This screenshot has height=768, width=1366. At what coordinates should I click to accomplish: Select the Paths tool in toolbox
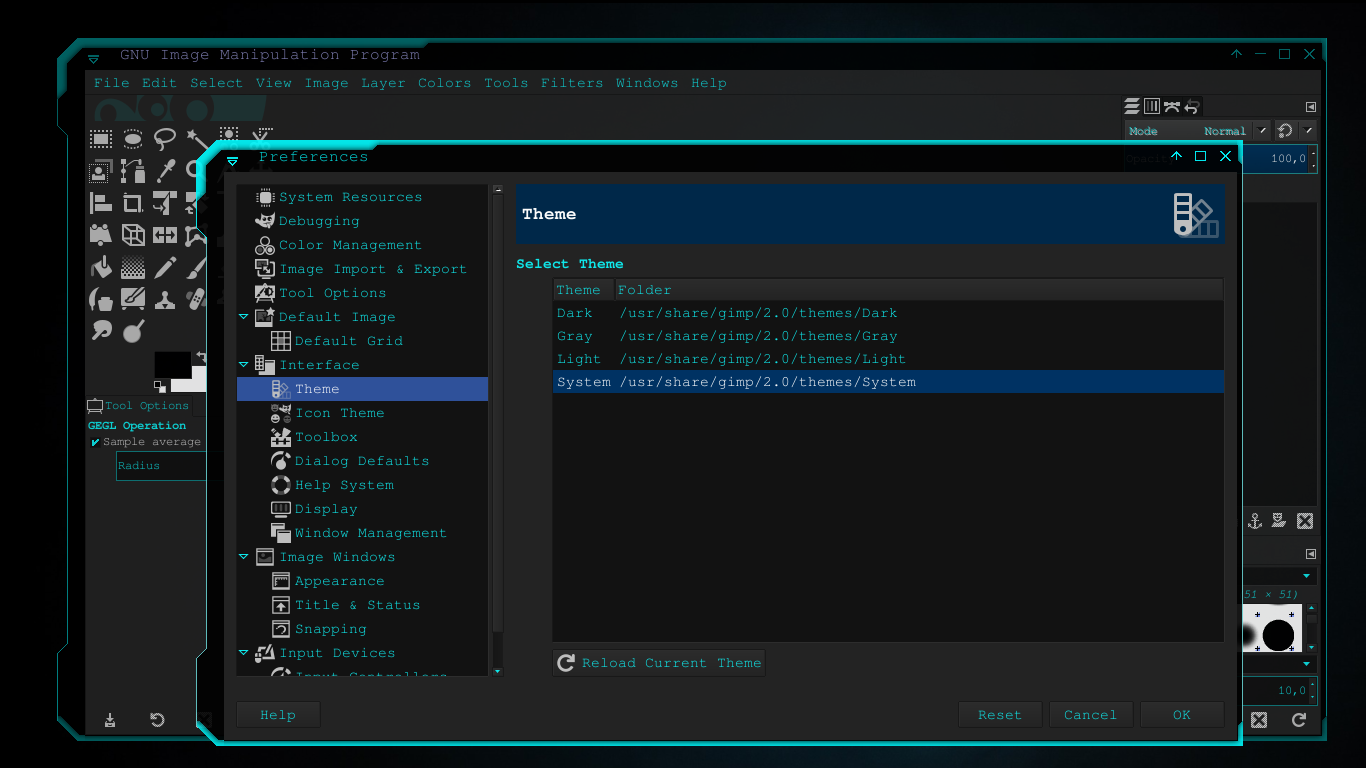coord(133,171)
